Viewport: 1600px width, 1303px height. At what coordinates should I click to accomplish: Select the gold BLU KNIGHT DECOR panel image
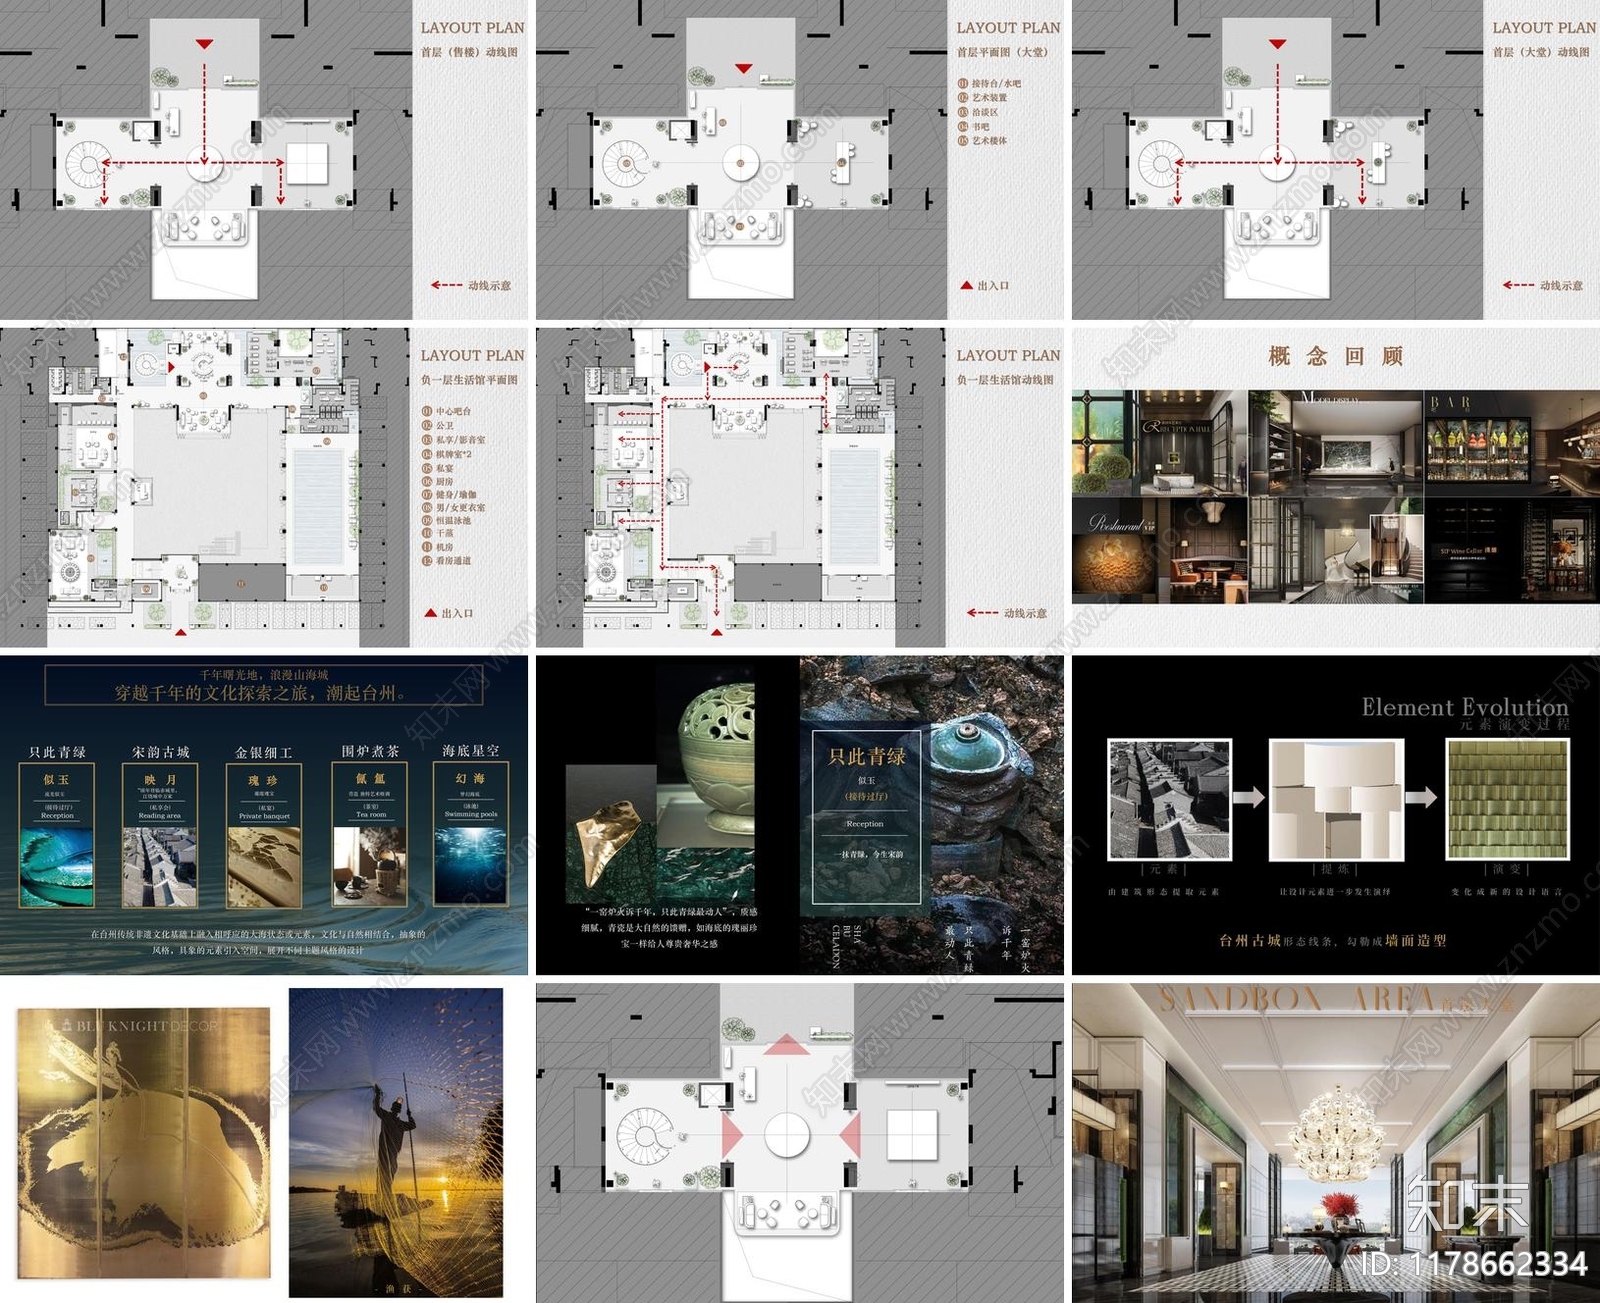[144, 1143]
